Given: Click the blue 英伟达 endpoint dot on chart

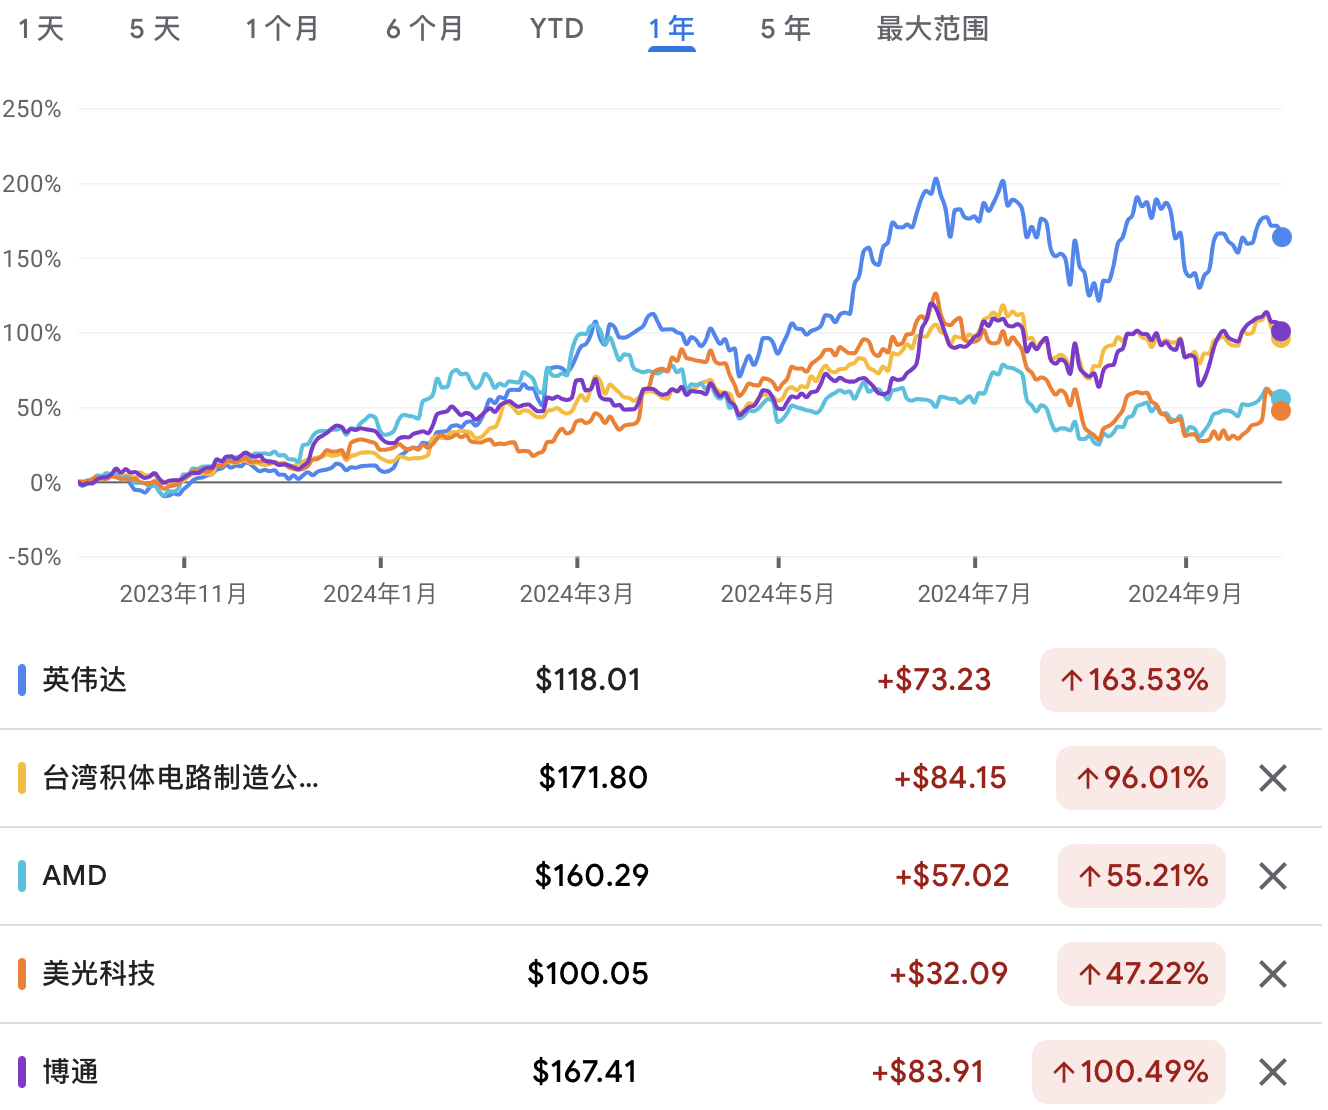Looking at the screenshot, I should click(x=1281, y=237).
